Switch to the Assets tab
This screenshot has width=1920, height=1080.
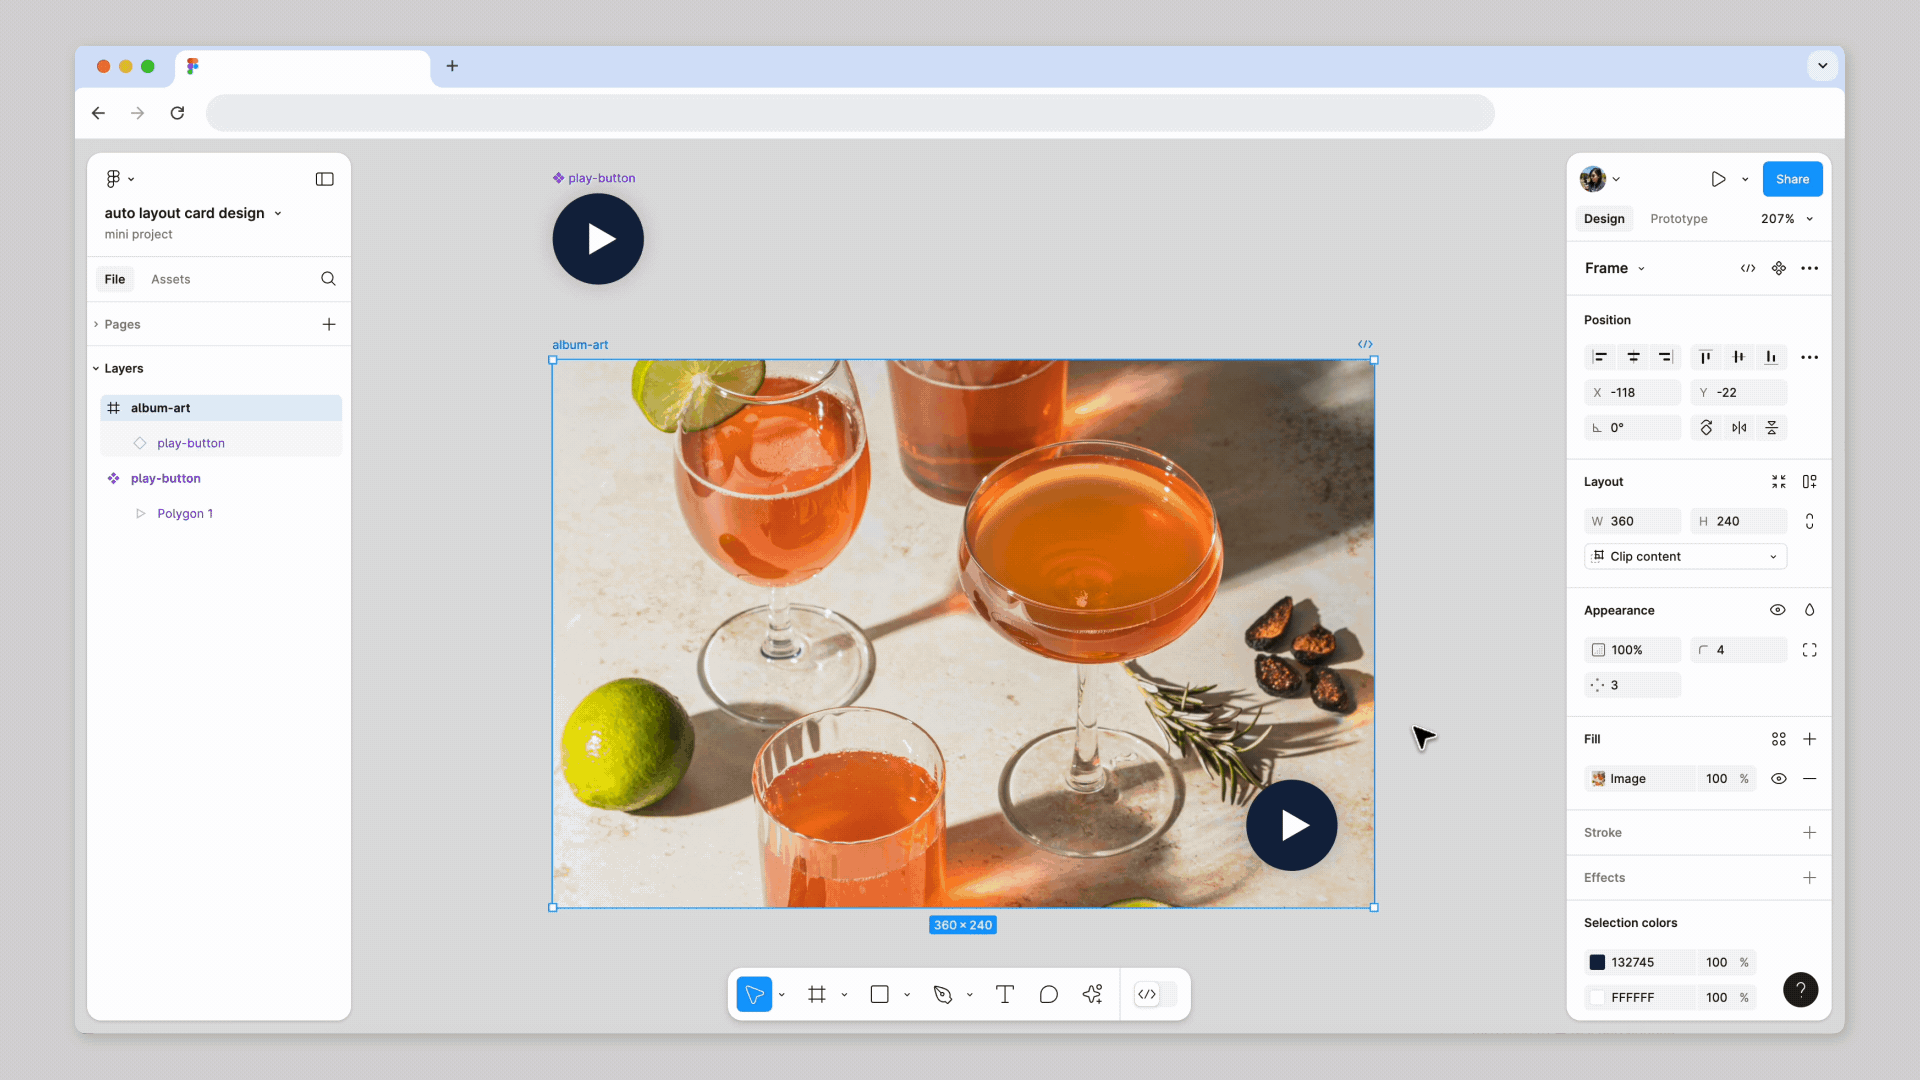pos(170,279)
